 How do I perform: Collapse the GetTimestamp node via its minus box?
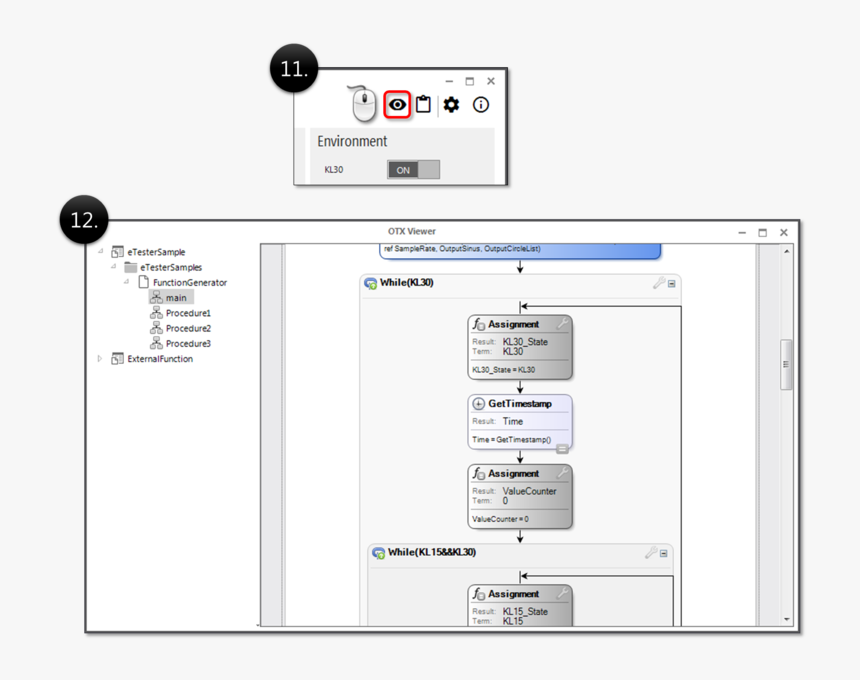[562, 448]
